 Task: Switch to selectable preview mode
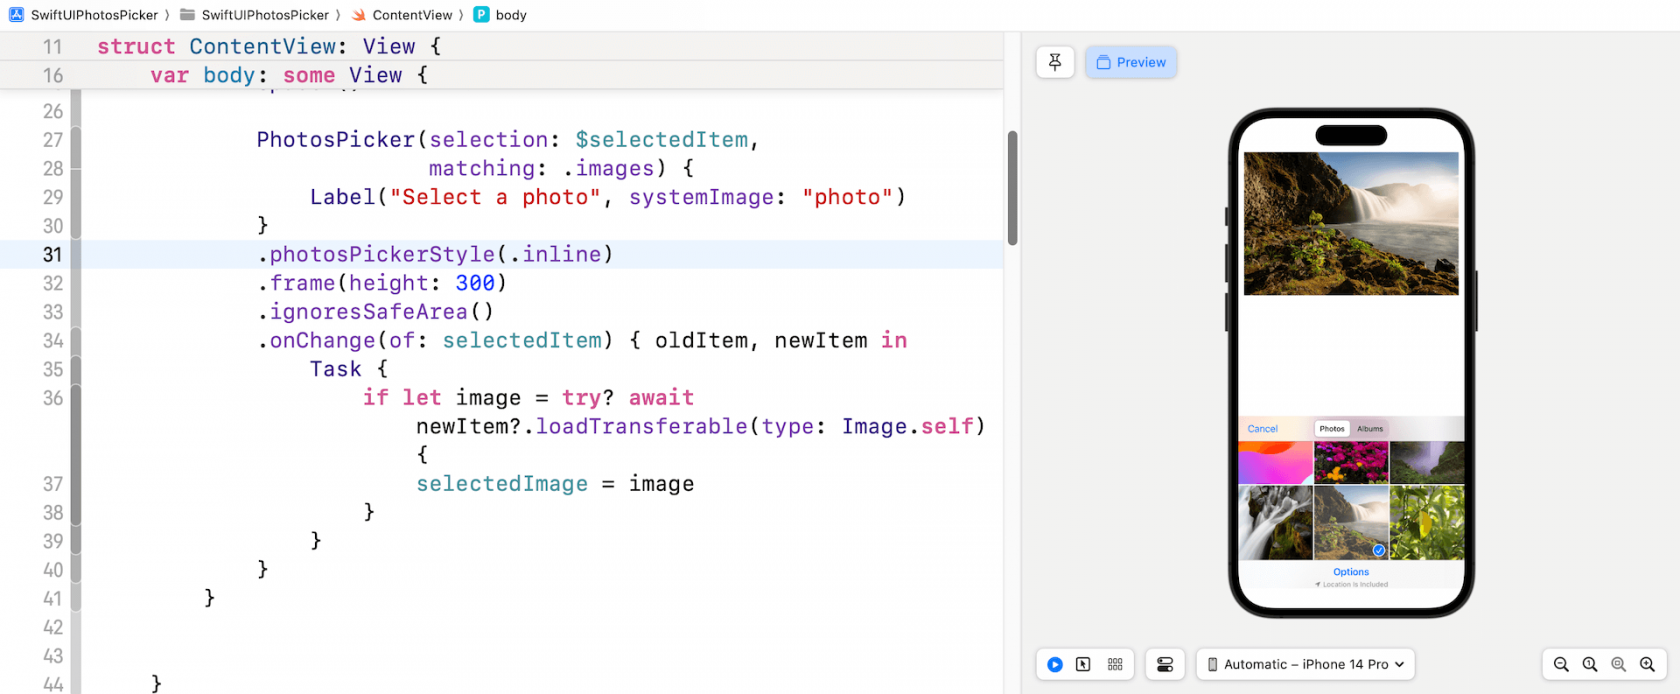(1083, 664)
